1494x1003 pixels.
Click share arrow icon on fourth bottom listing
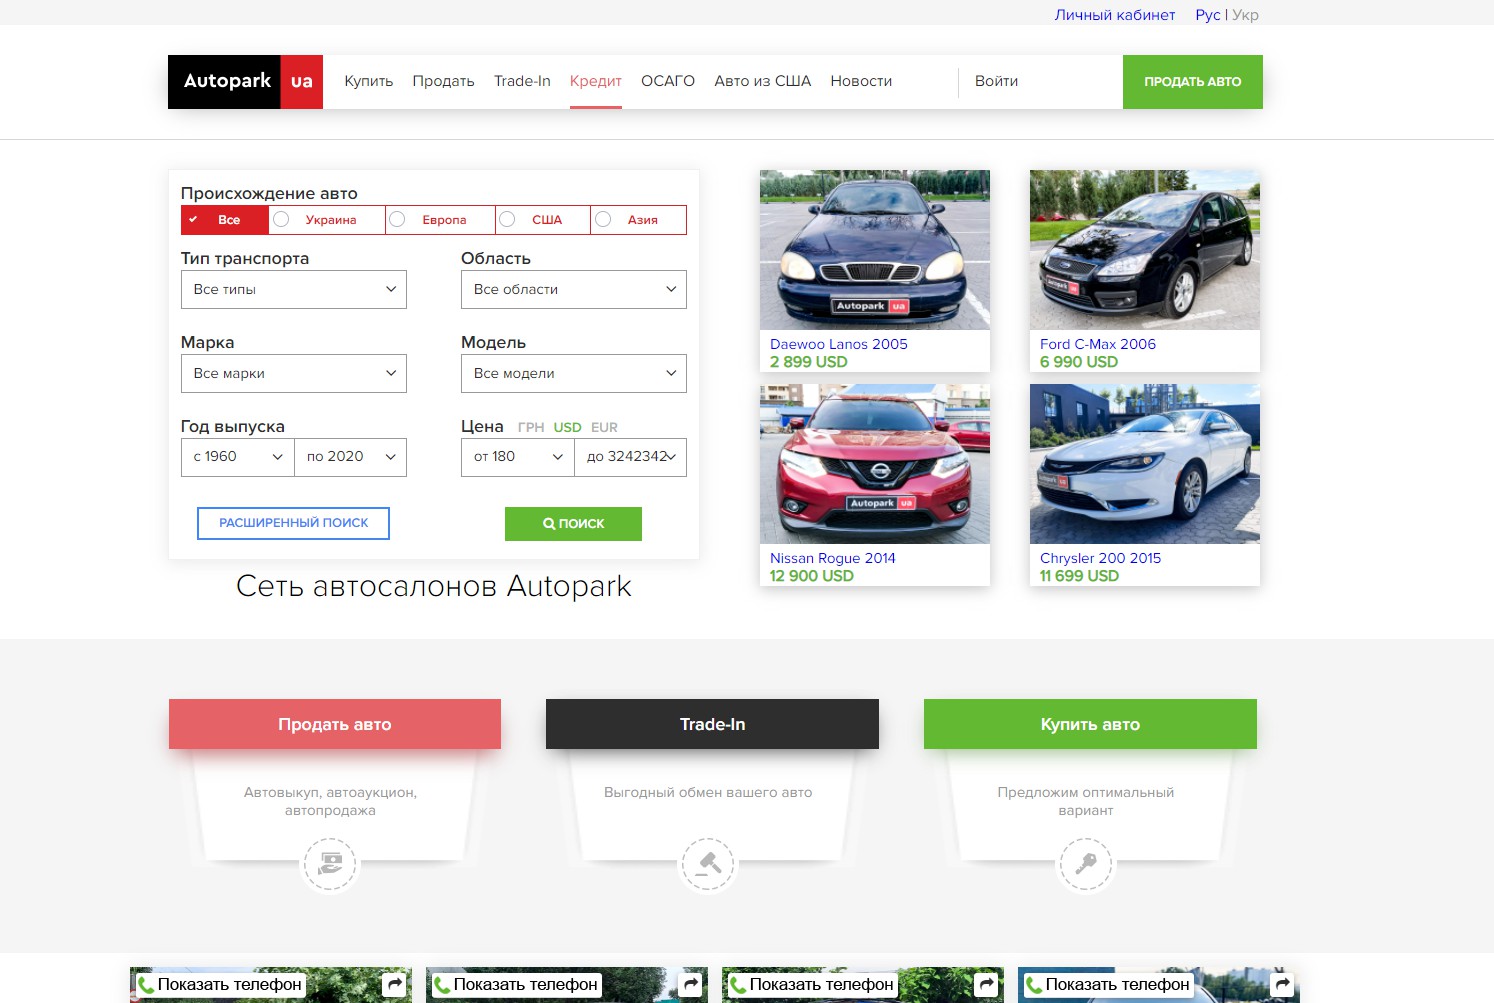pyautogui.click(x=1283, y=985)
